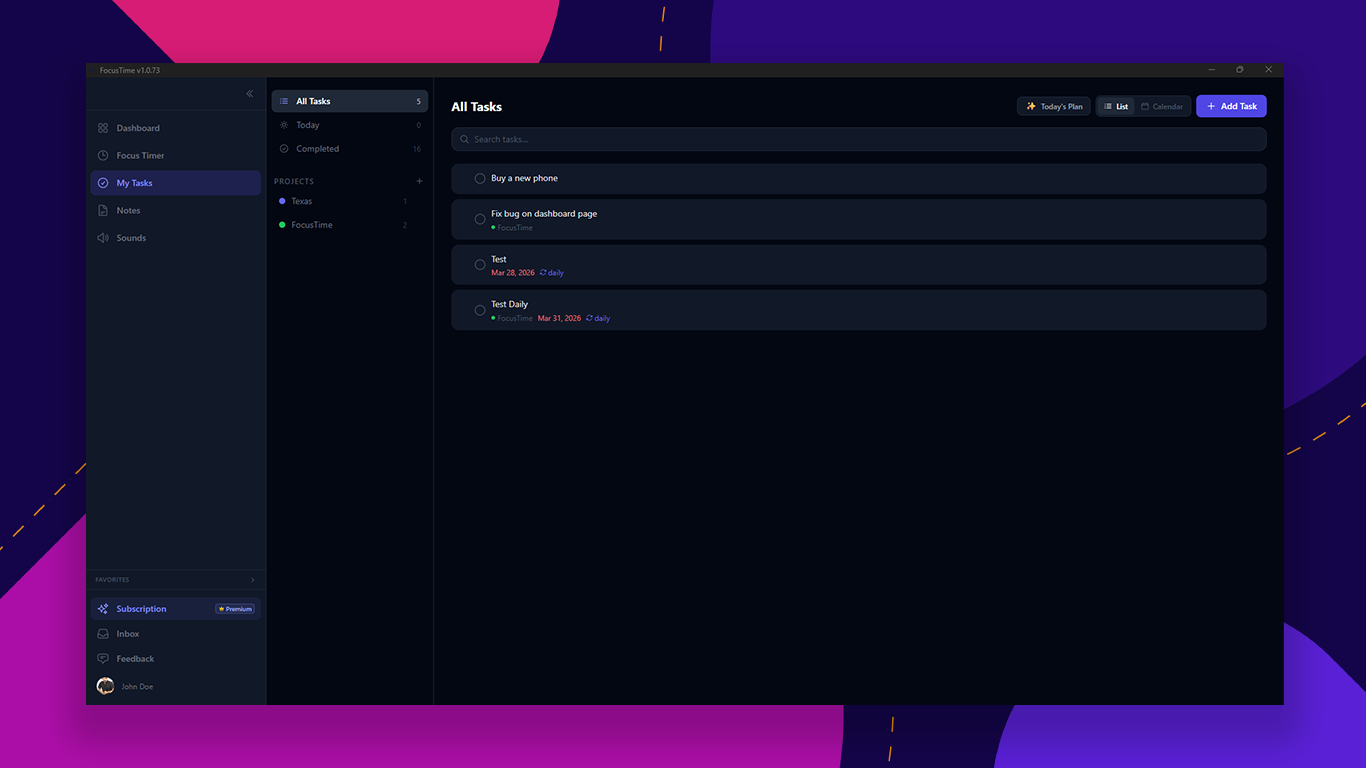The width and height of the screenshot is (1366, 768).
Task: Click the Premium badge
Action: pyautogui.click(x=235, y=609)
